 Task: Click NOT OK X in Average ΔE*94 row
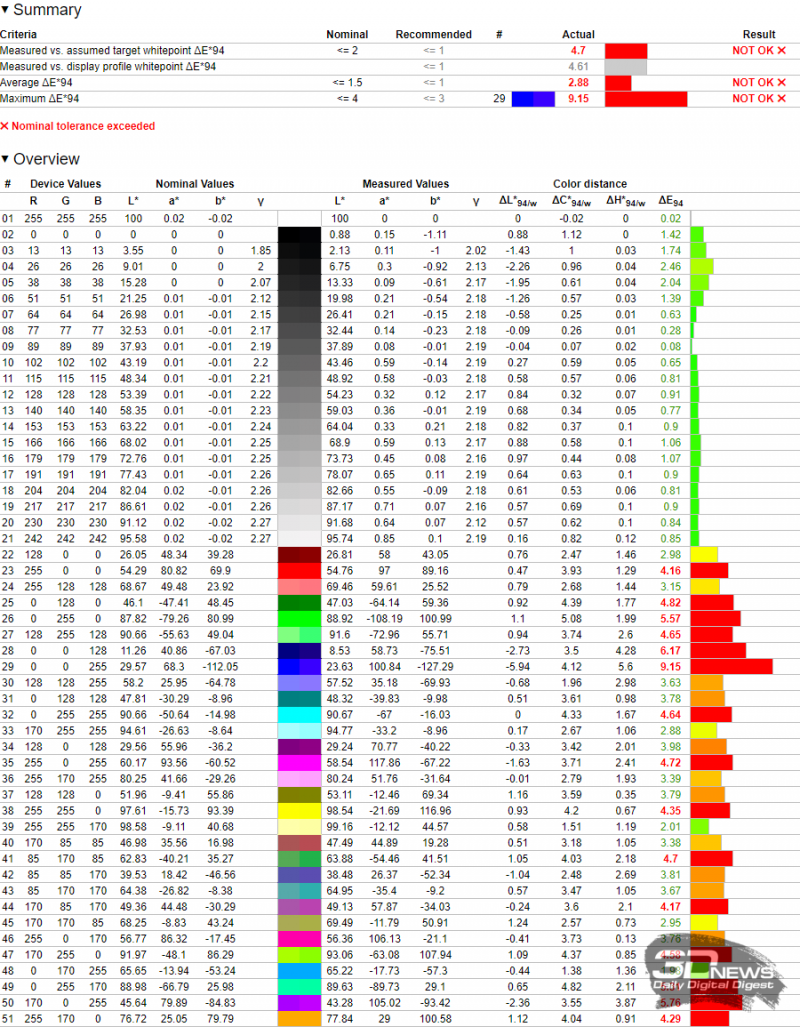pyautogui.click(x=759, y=82)
